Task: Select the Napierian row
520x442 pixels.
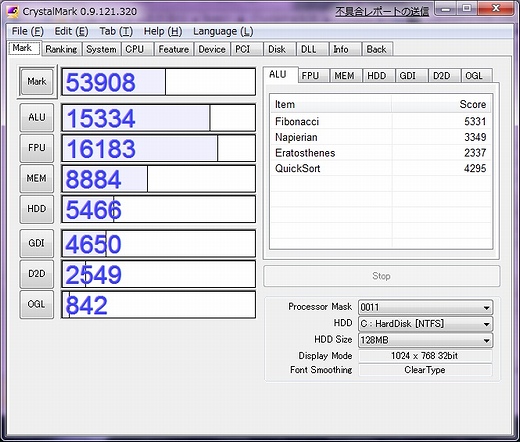Action: click(381, 137)
